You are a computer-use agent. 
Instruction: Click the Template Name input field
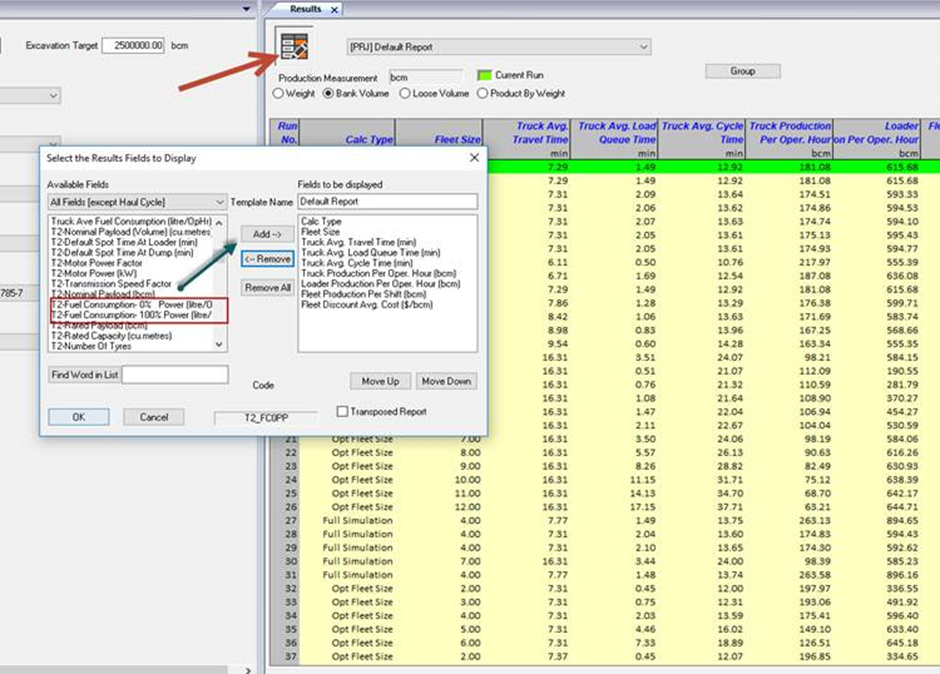[x=387, y=201]
